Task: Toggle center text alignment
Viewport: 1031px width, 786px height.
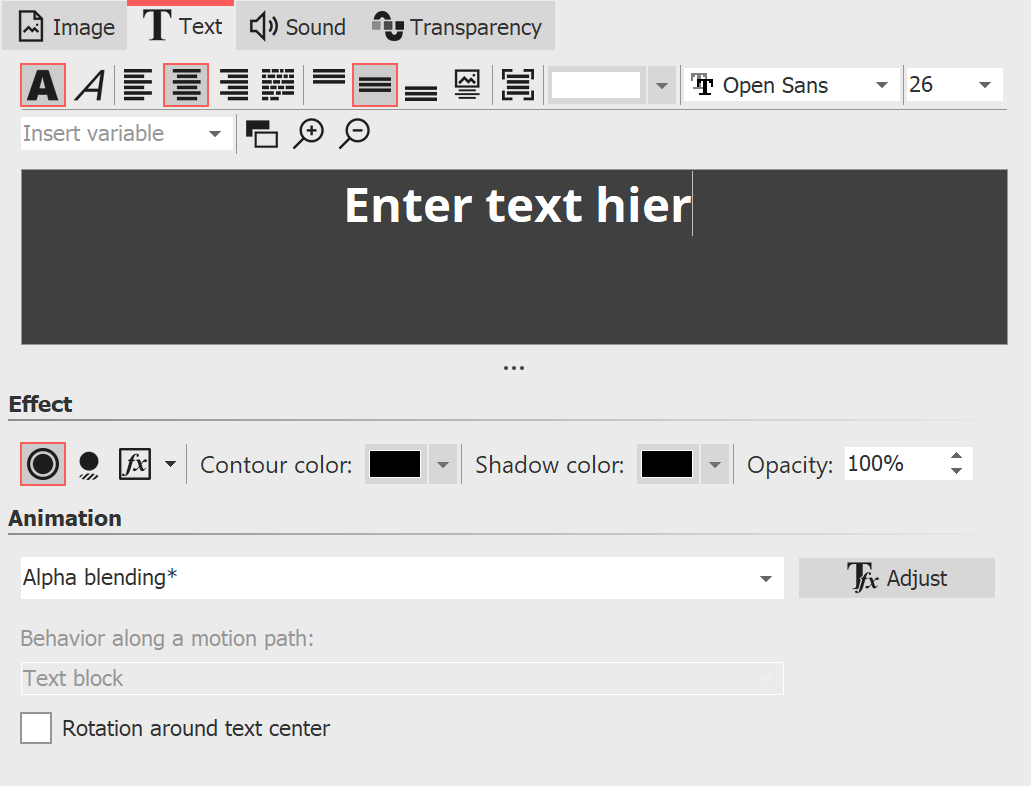Action: 186,85
